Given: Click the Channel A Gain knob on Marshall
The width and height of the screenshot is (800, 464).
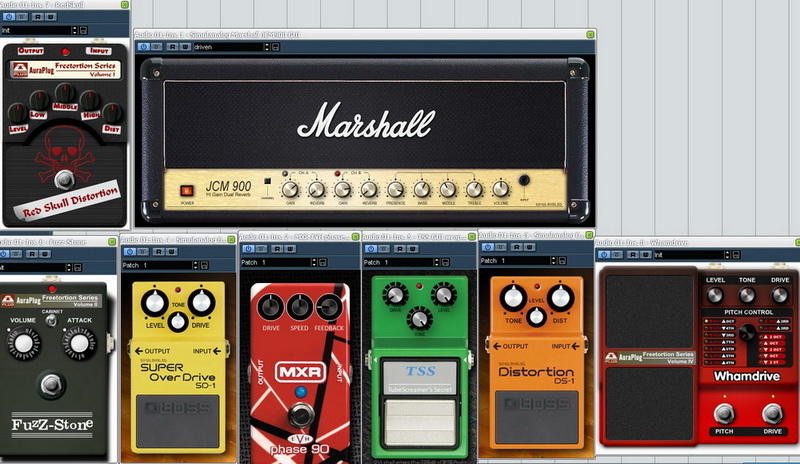Looking at the screenshot, I should click(290, 189).
